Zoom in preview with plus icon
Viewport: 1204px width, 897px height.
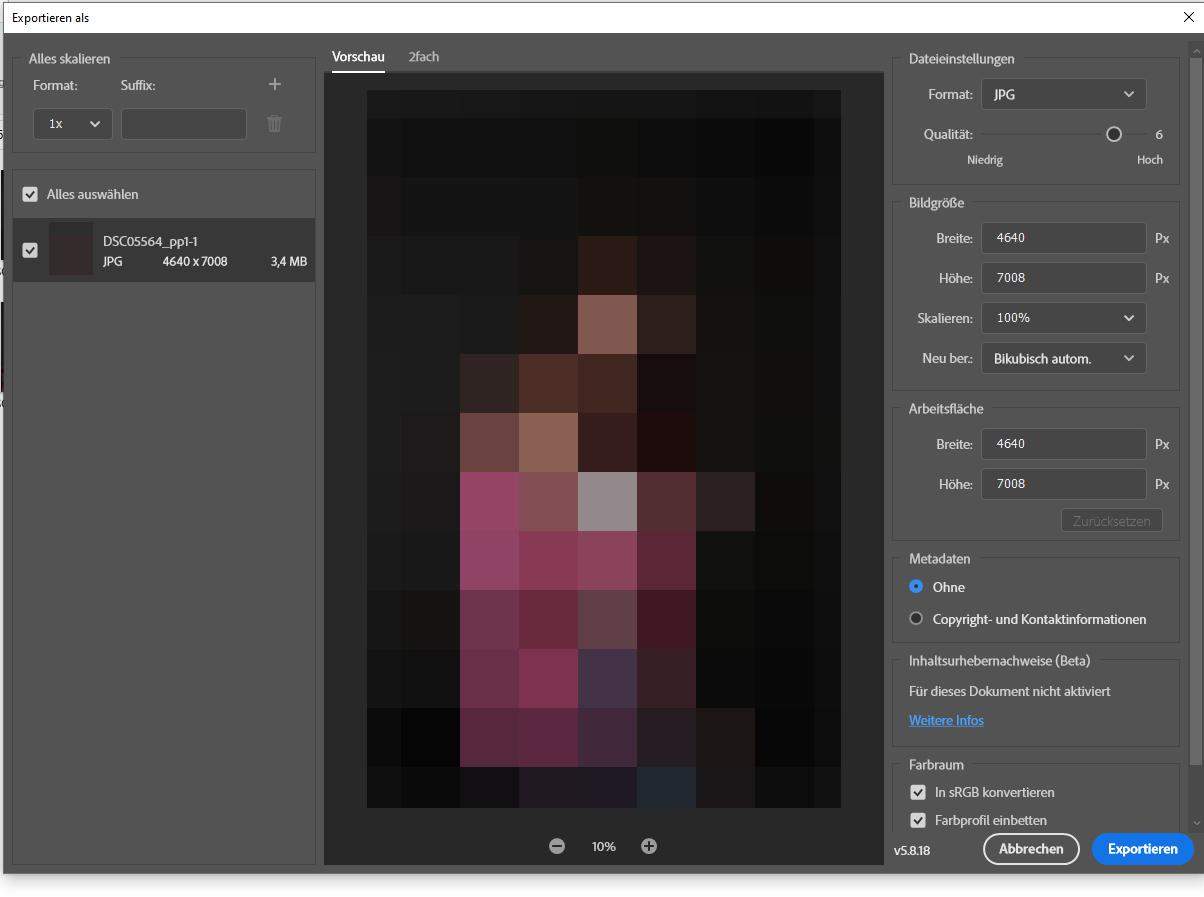649,846
